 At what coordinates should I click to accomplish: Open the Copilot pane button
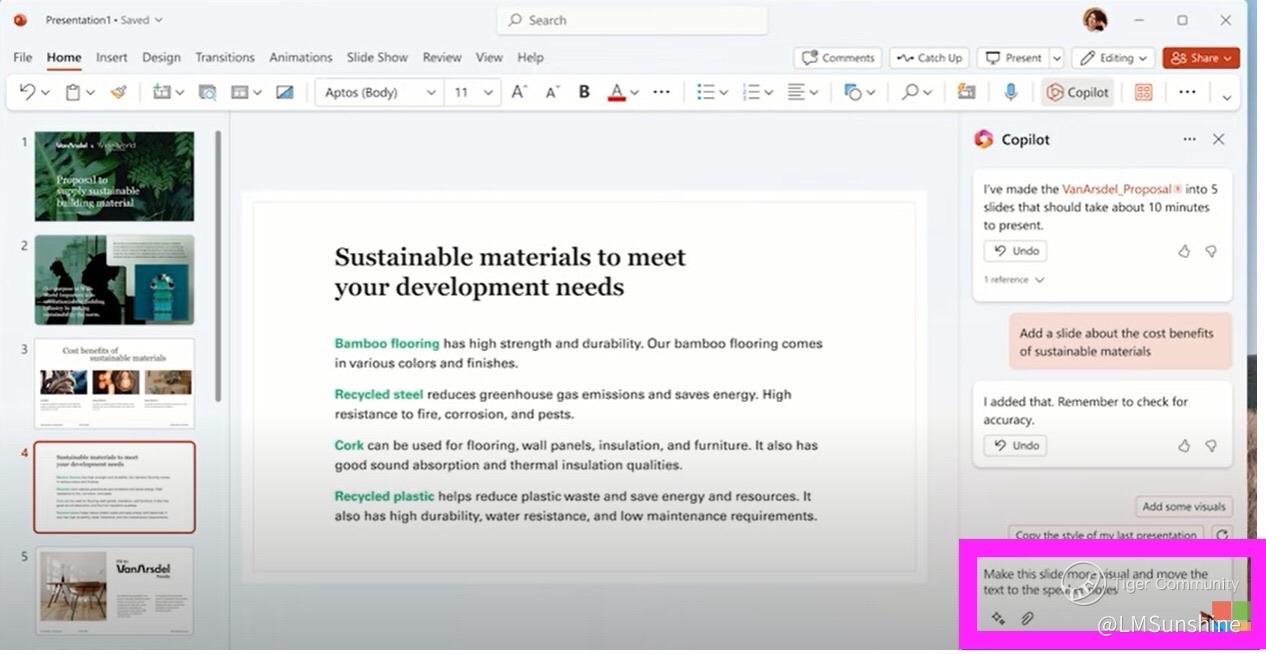tap(1077, 92)
